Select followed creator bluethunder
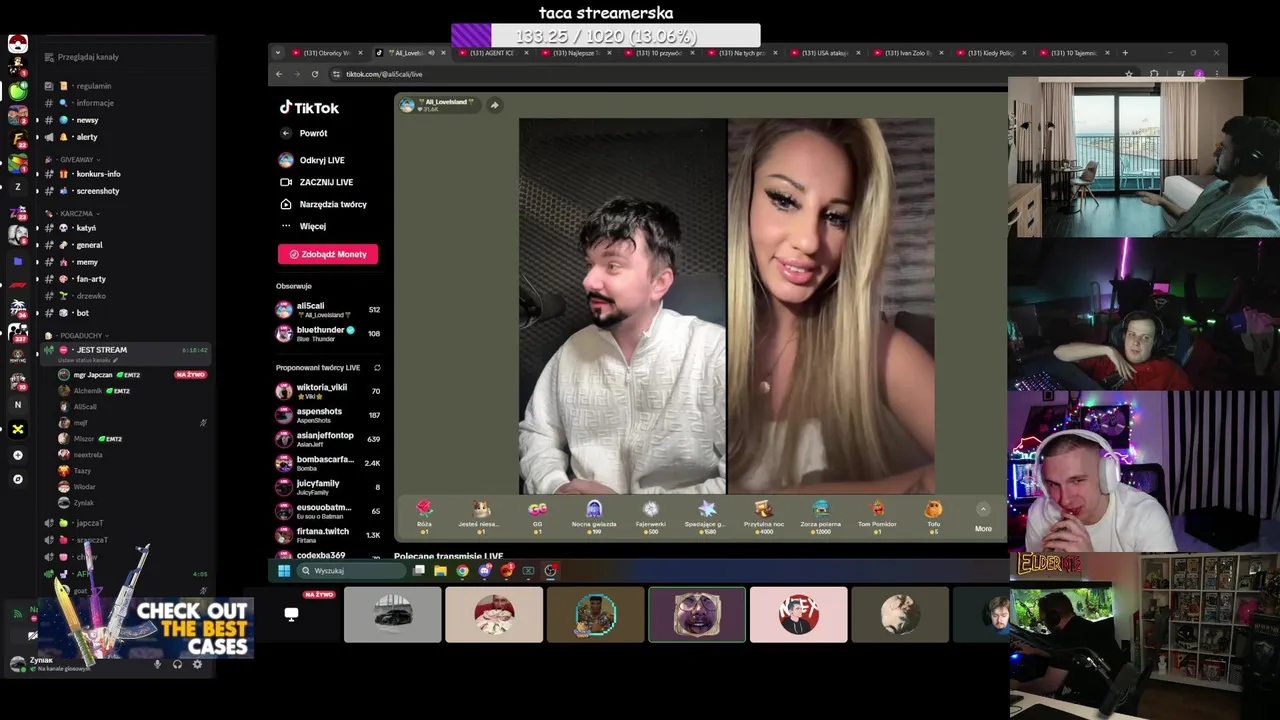The width and height of the screenshot is (1280, 720). (328, 334)
